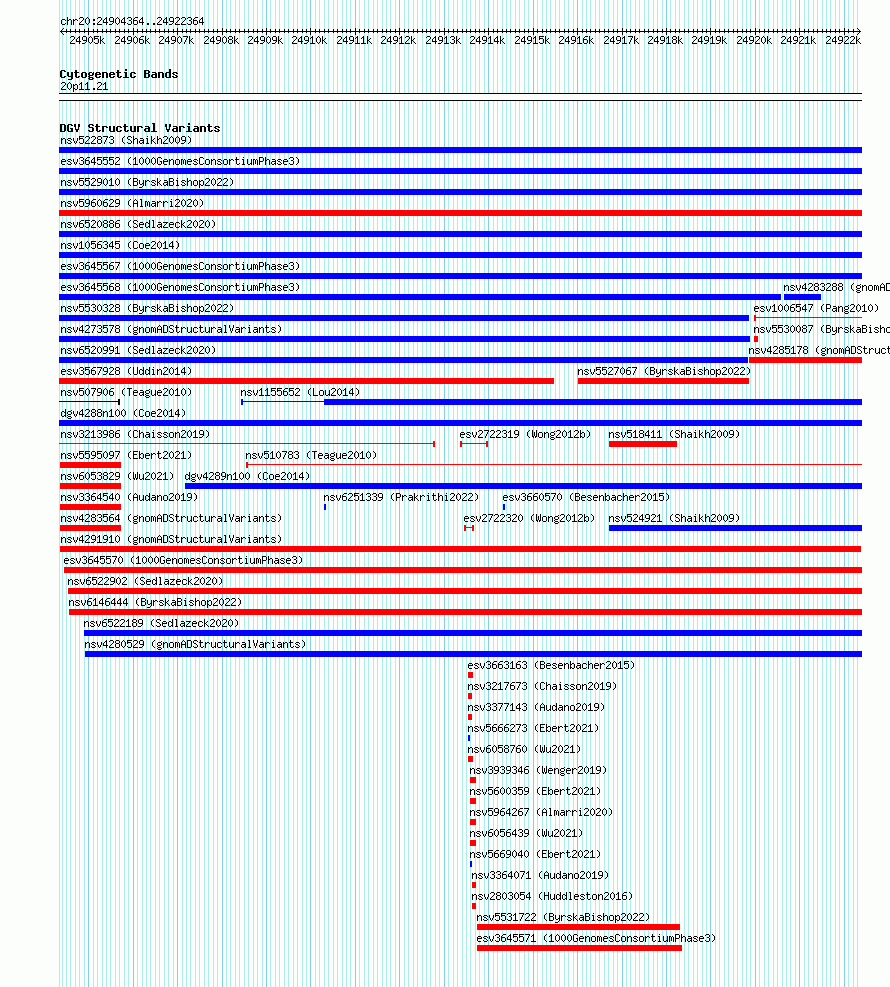Click the red nsv518411 variant bar

[x=643, y=444]
